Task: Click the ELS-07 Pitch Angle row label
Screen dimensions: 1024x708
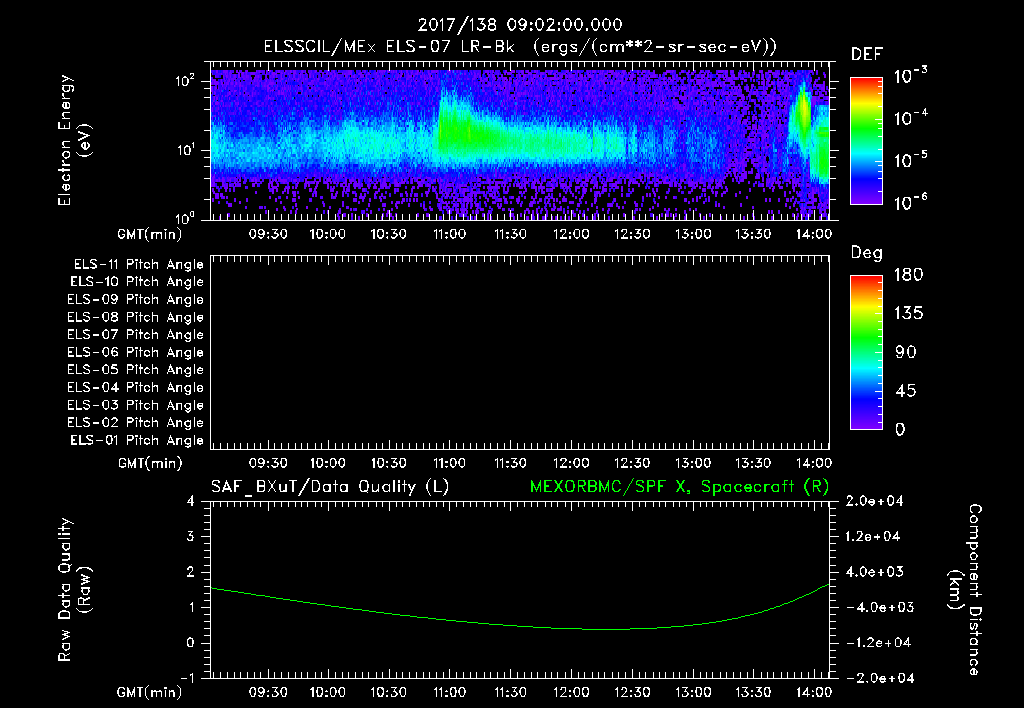Action: pos(135,335)
